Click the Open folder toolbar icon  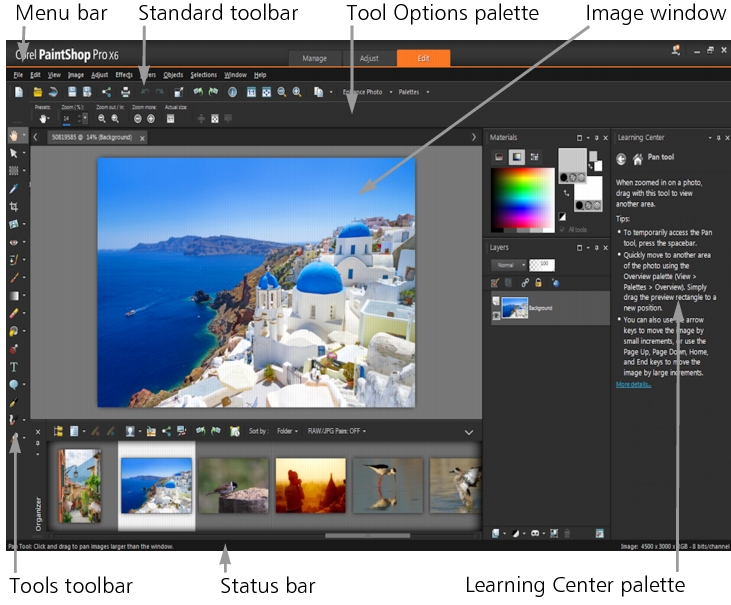(x=37, y=92)
